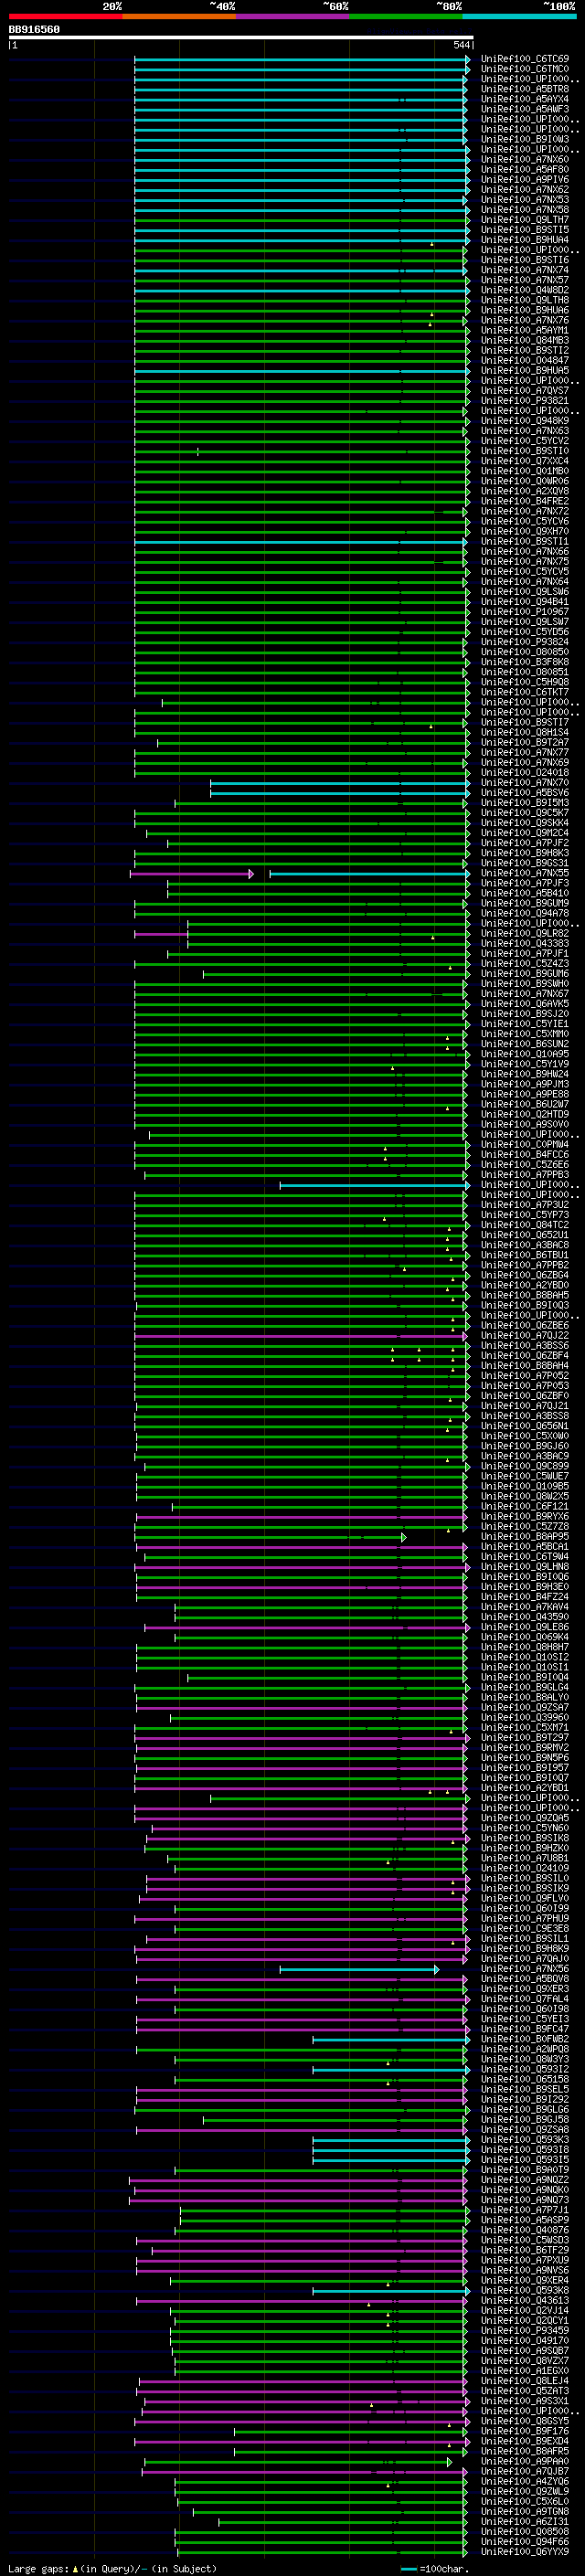Click the purple ~60% identity legend segment
The image size is (585, 2576).
[x=292, y=16]
